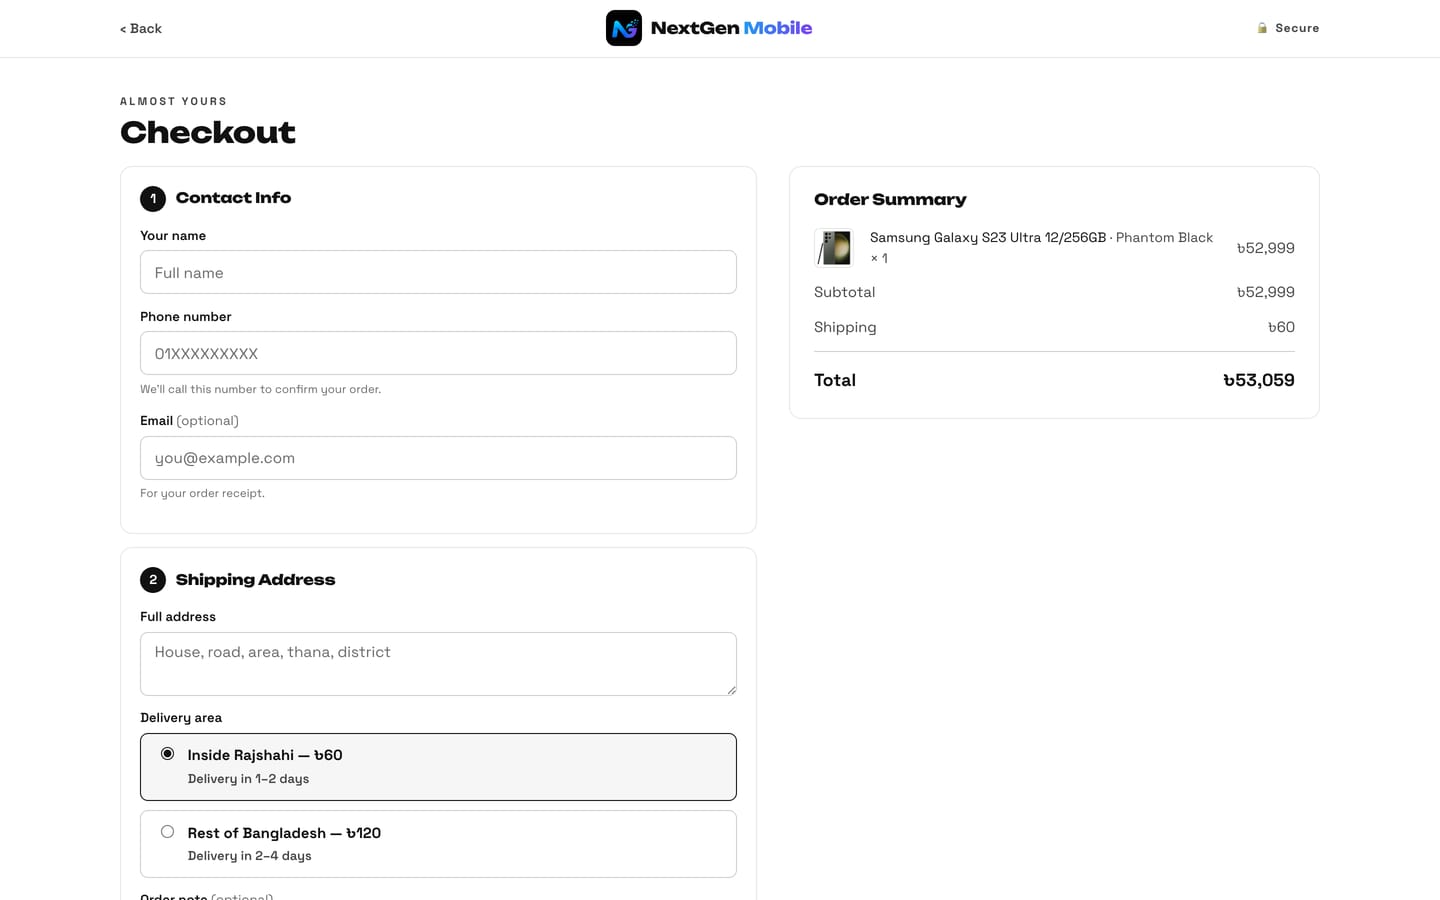Click the Contact Info section heading

pos(233,198)
